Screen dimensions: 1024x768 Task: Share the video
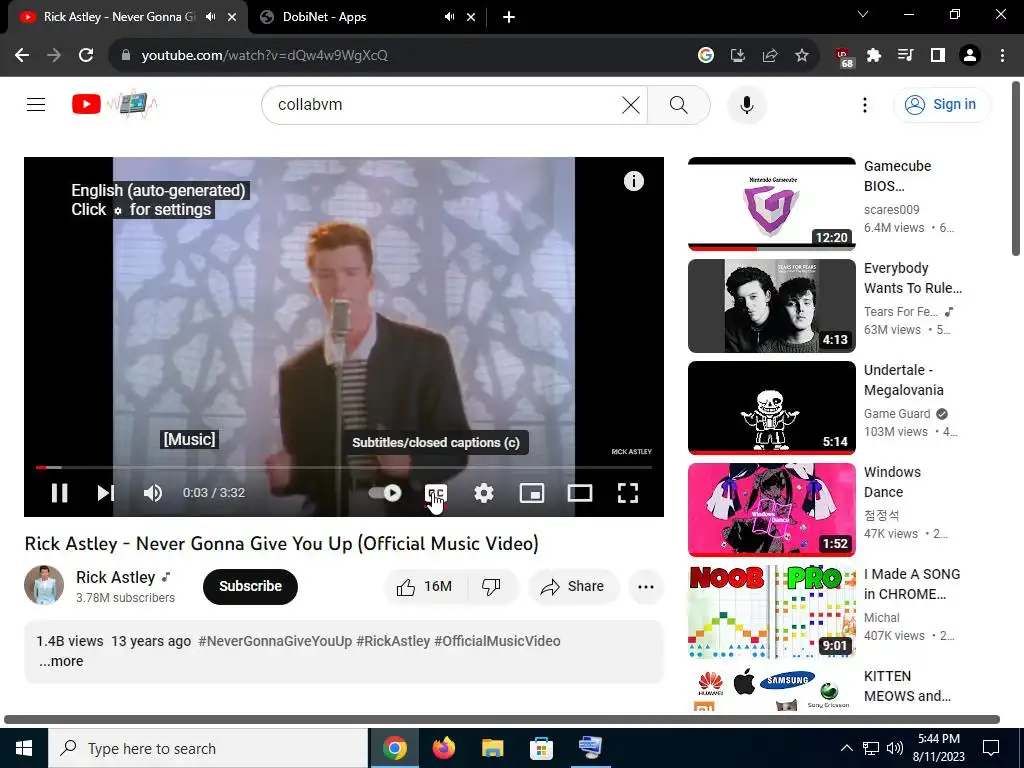(x=573, y=586)
